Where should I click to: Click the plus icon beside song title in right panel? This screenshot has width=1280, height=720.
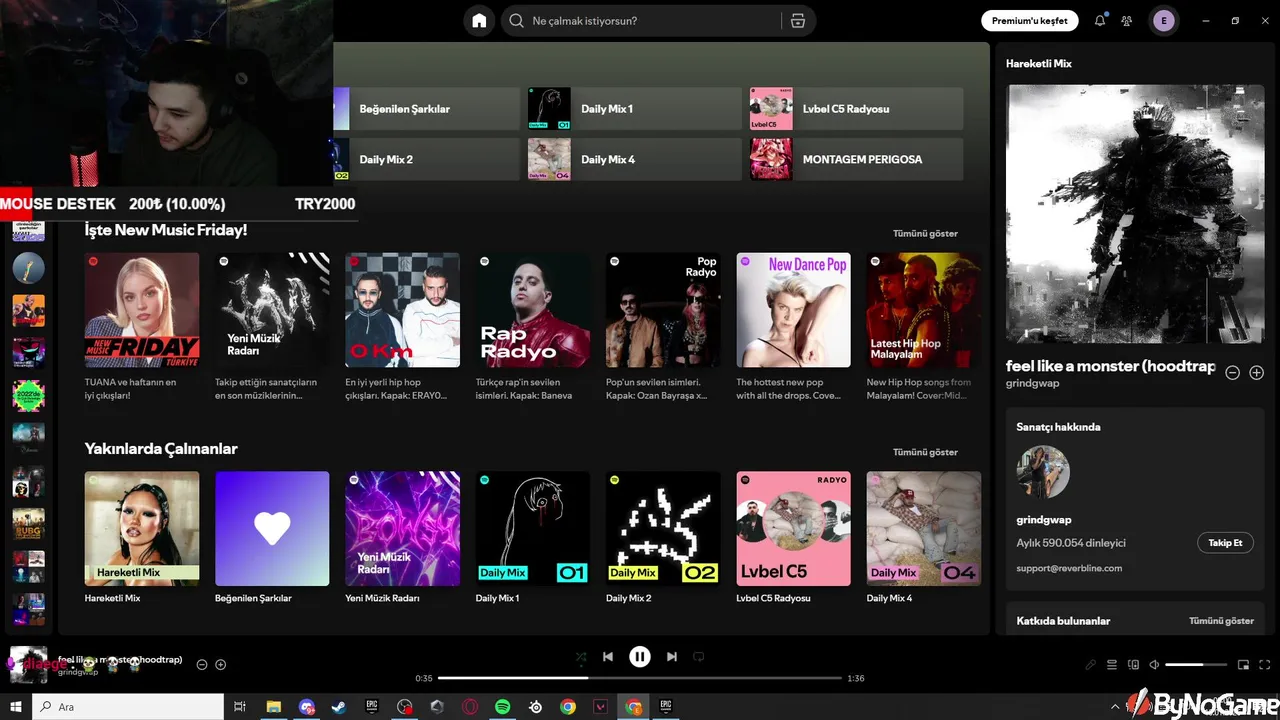[1257, 373]
